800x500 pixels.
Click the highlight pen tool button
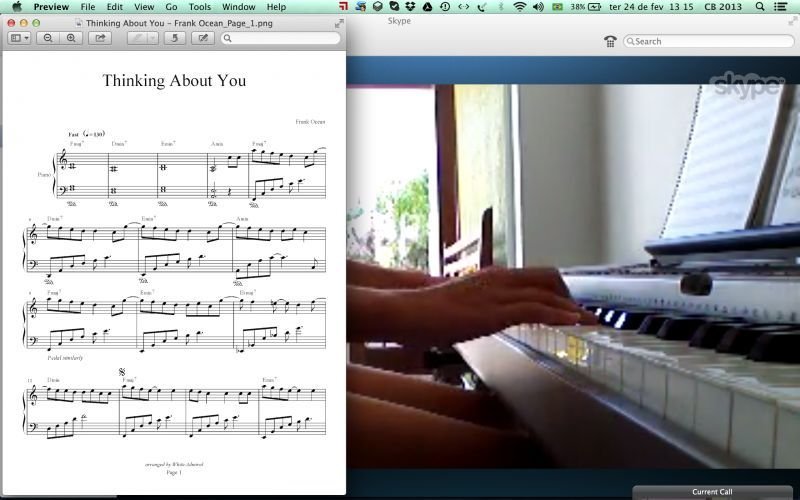(137, 38)
